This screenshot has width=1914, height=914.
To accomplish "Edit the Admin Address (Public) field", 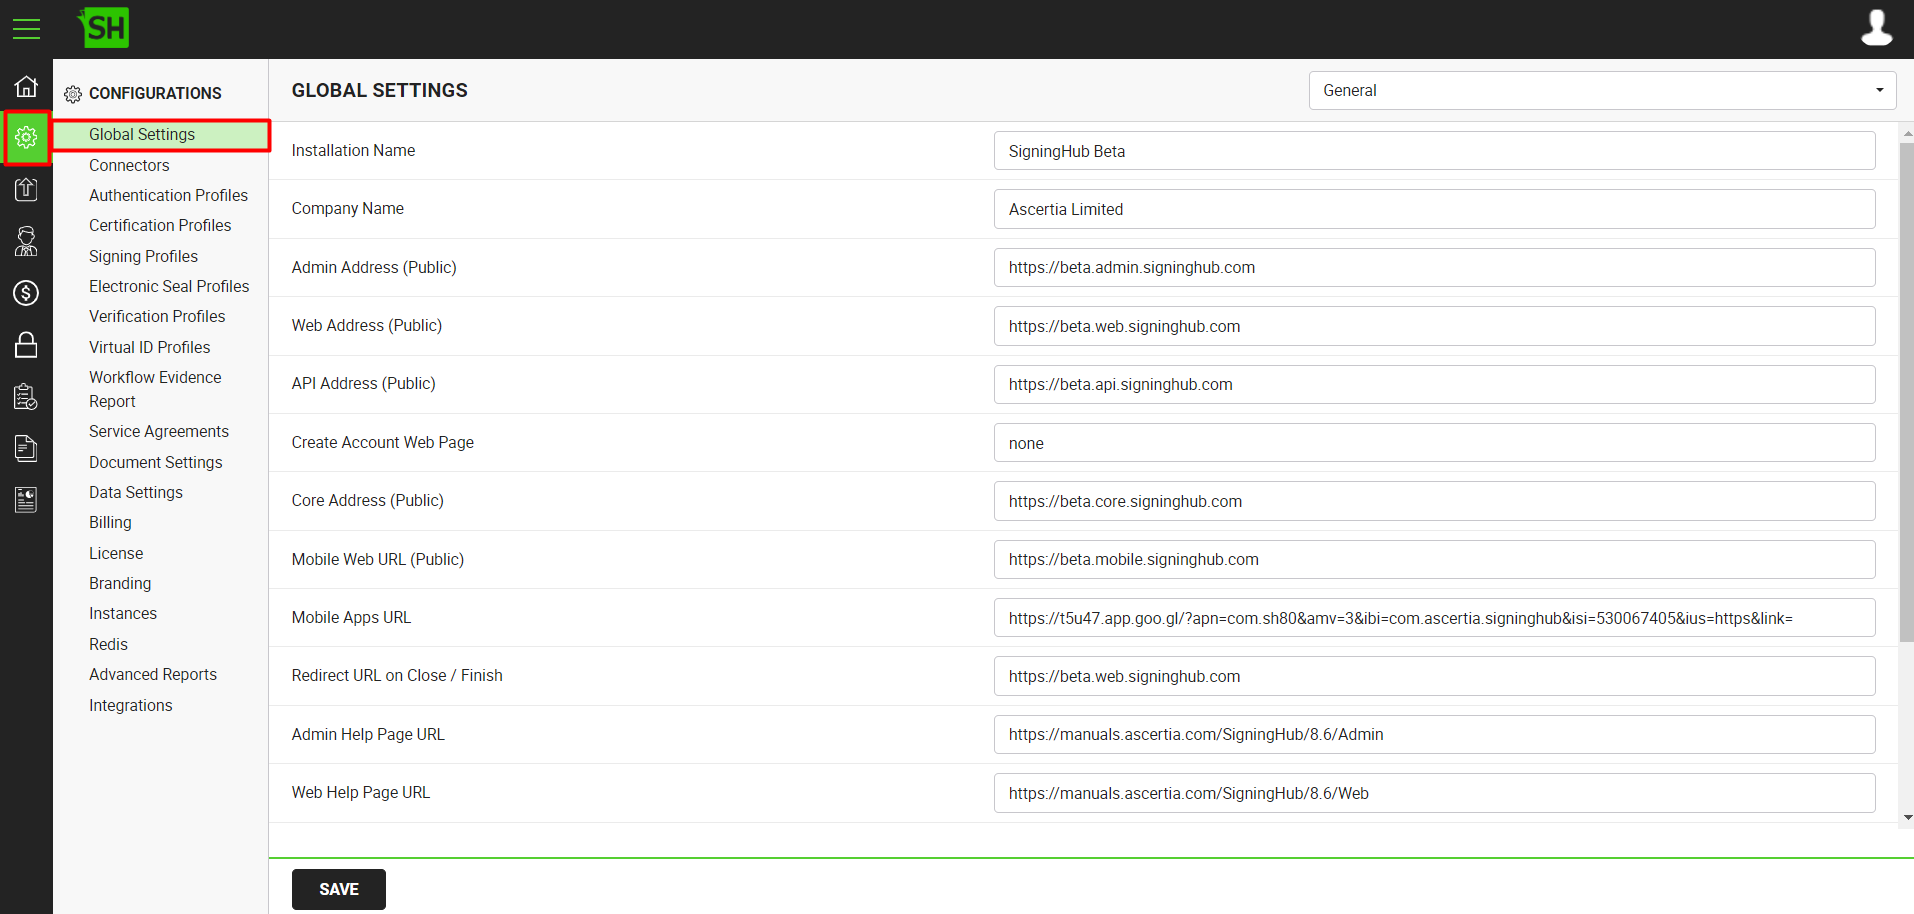I will tap(1434, 267).
